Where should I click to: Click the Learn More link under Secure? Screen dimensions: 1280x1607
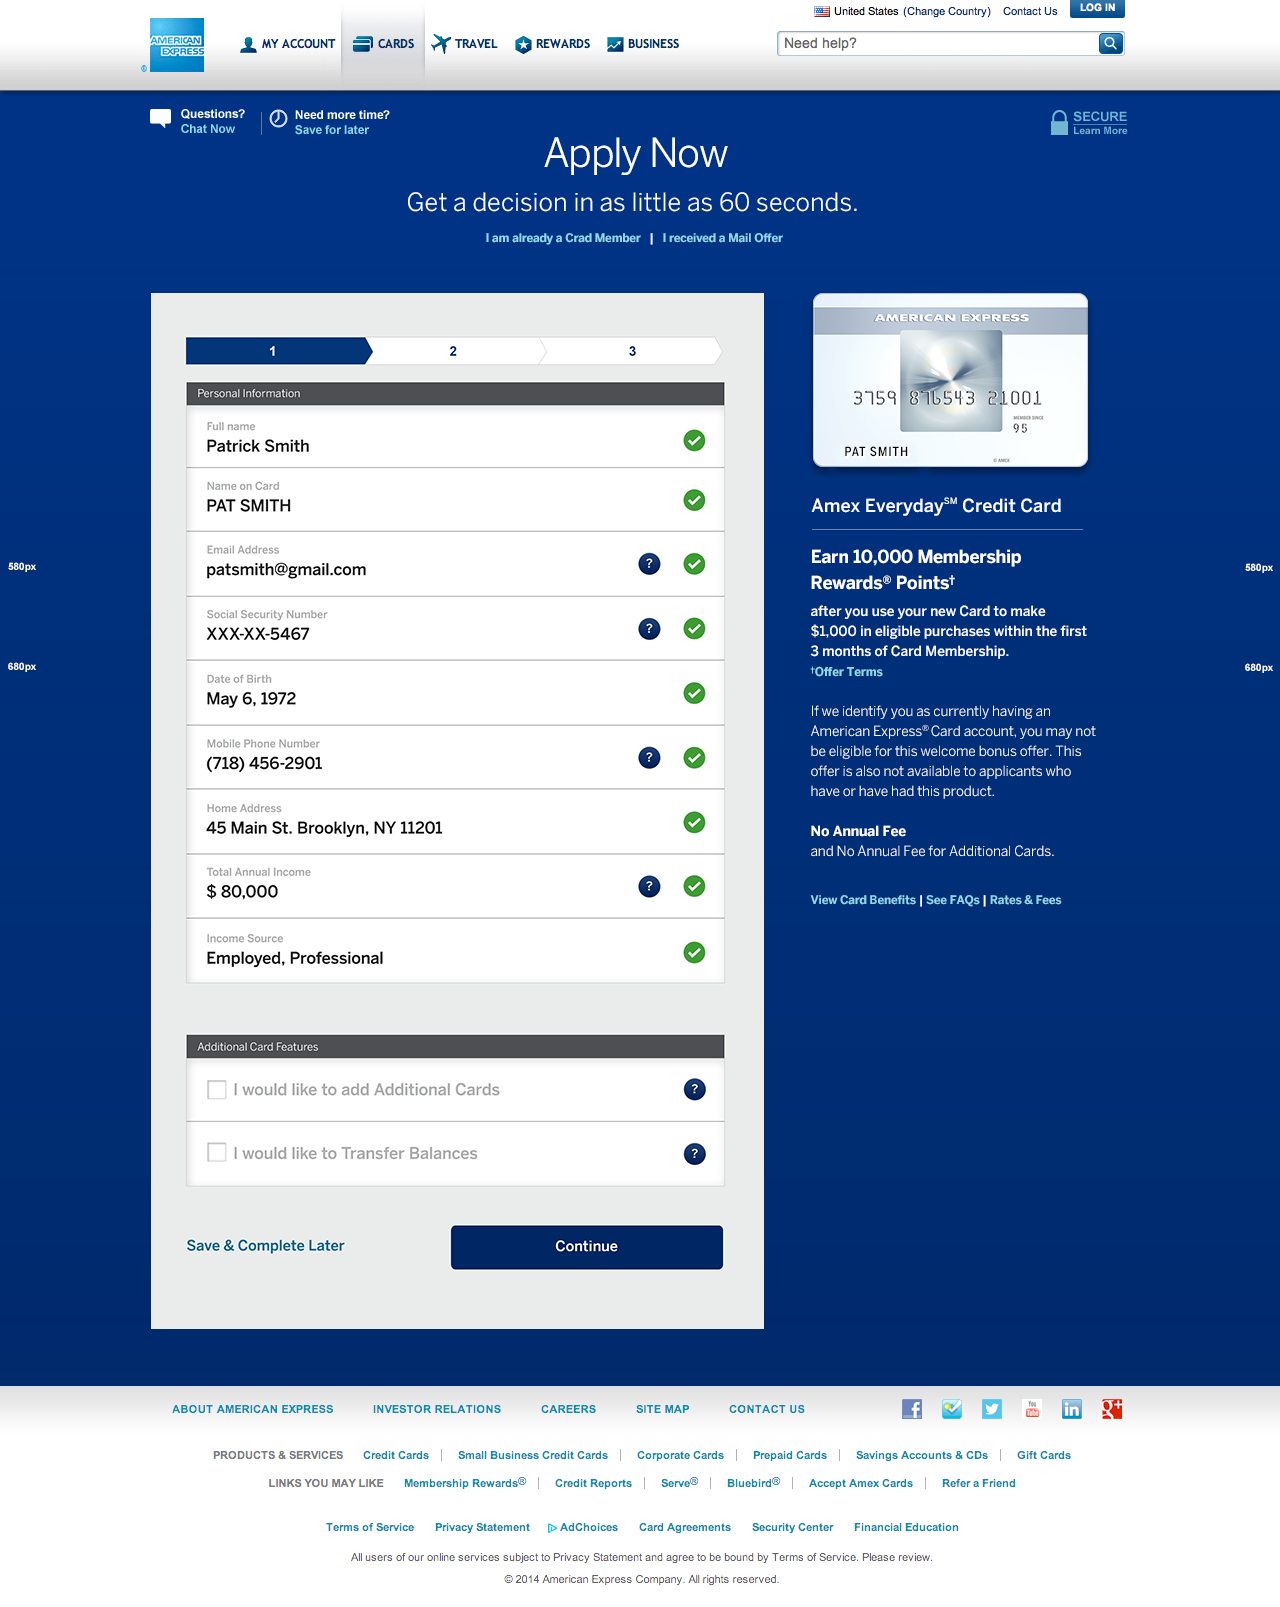(x=1100, y=131)
